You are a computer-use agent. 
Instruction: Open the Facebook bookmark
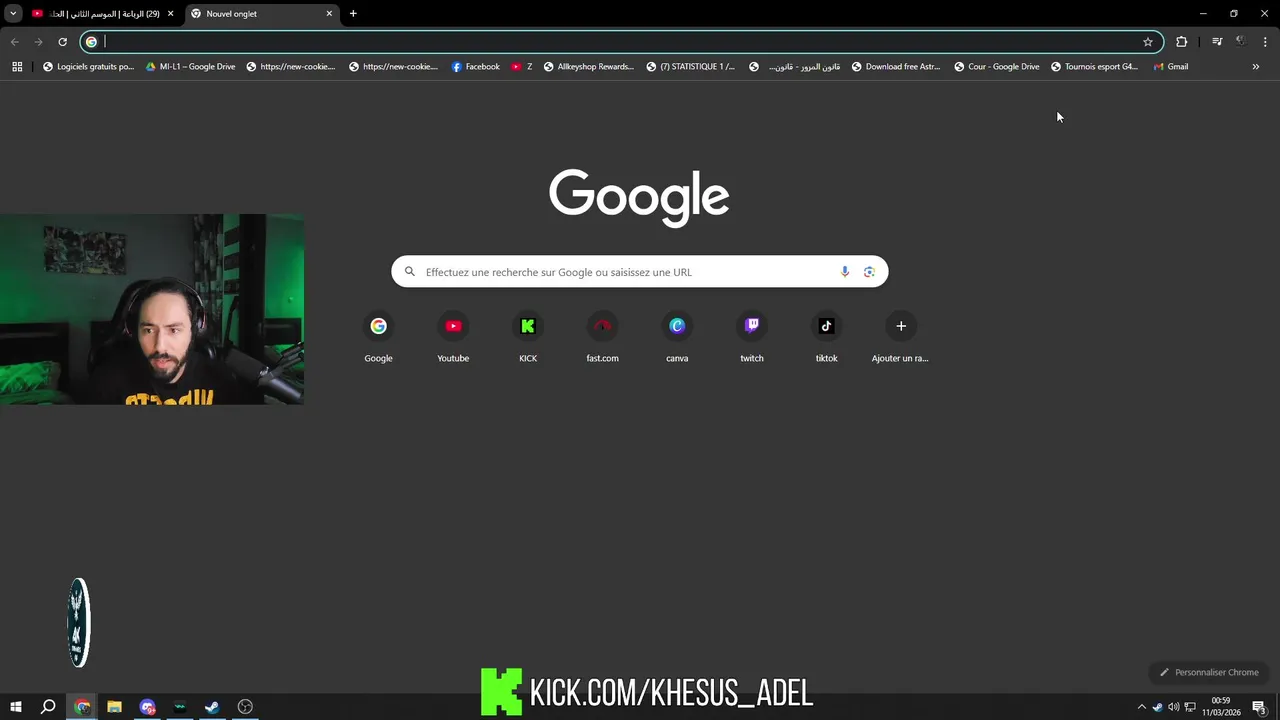point(476,67)
